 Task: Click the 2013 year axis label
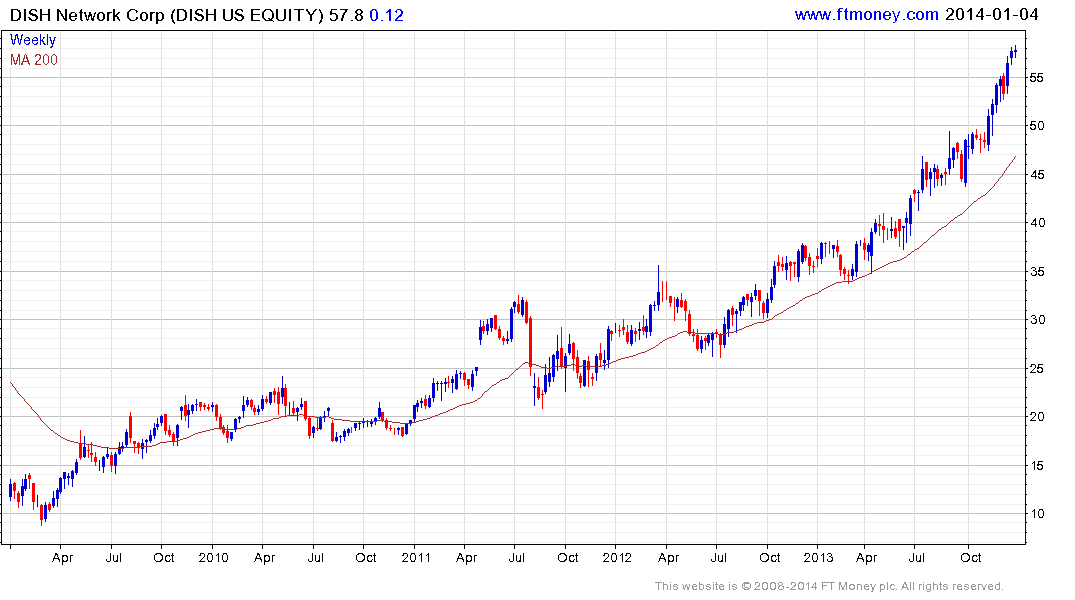[x=819, y=557]
